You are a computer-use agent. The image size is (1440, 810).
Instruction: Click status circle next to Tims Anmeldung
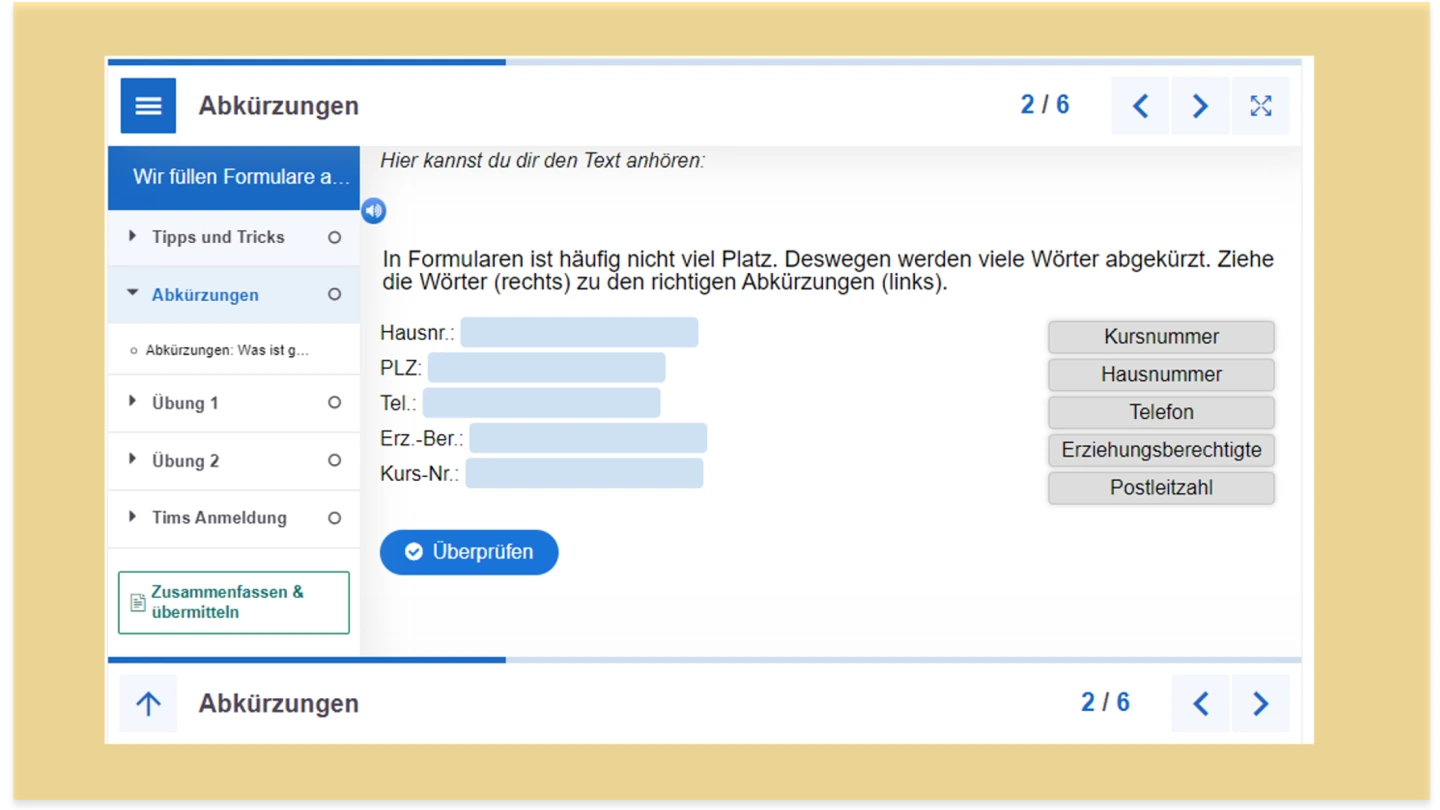[x=335, y=518]
